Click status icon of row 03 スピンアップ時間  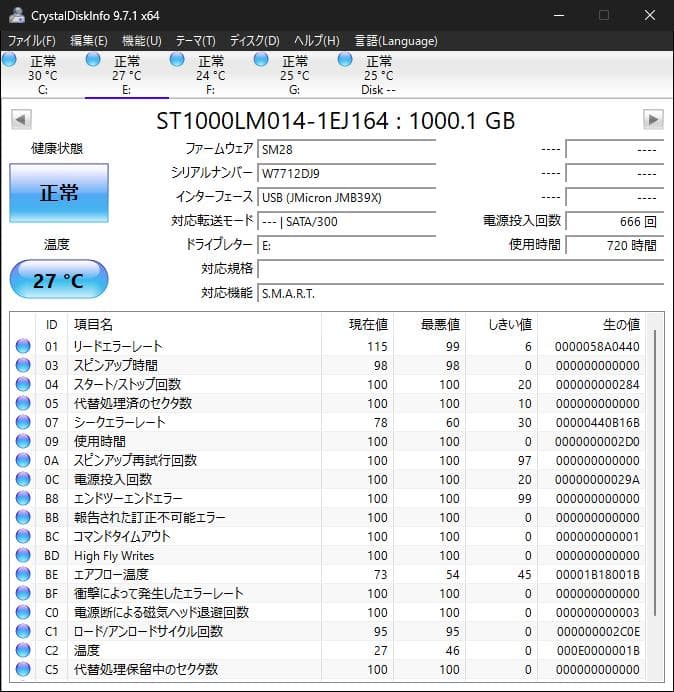pos(23,365)
